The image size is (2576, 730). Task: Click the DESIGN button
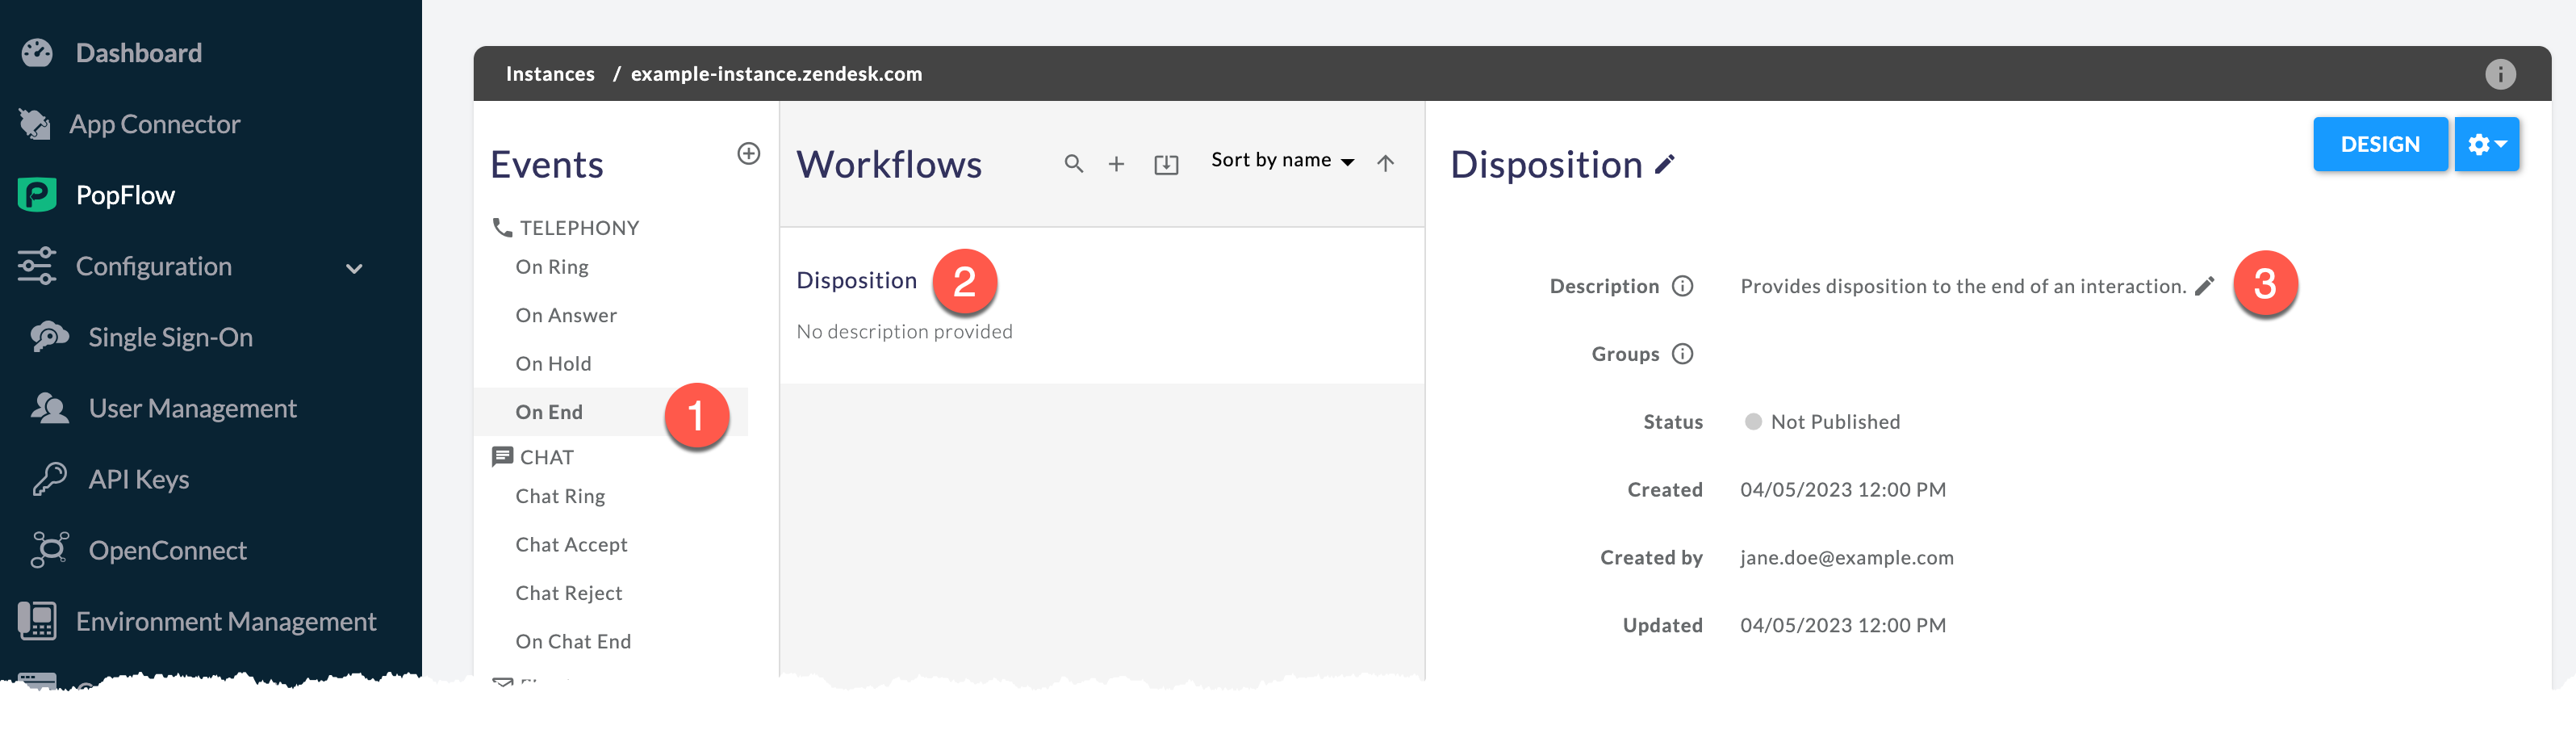(x=2380, y=144)
